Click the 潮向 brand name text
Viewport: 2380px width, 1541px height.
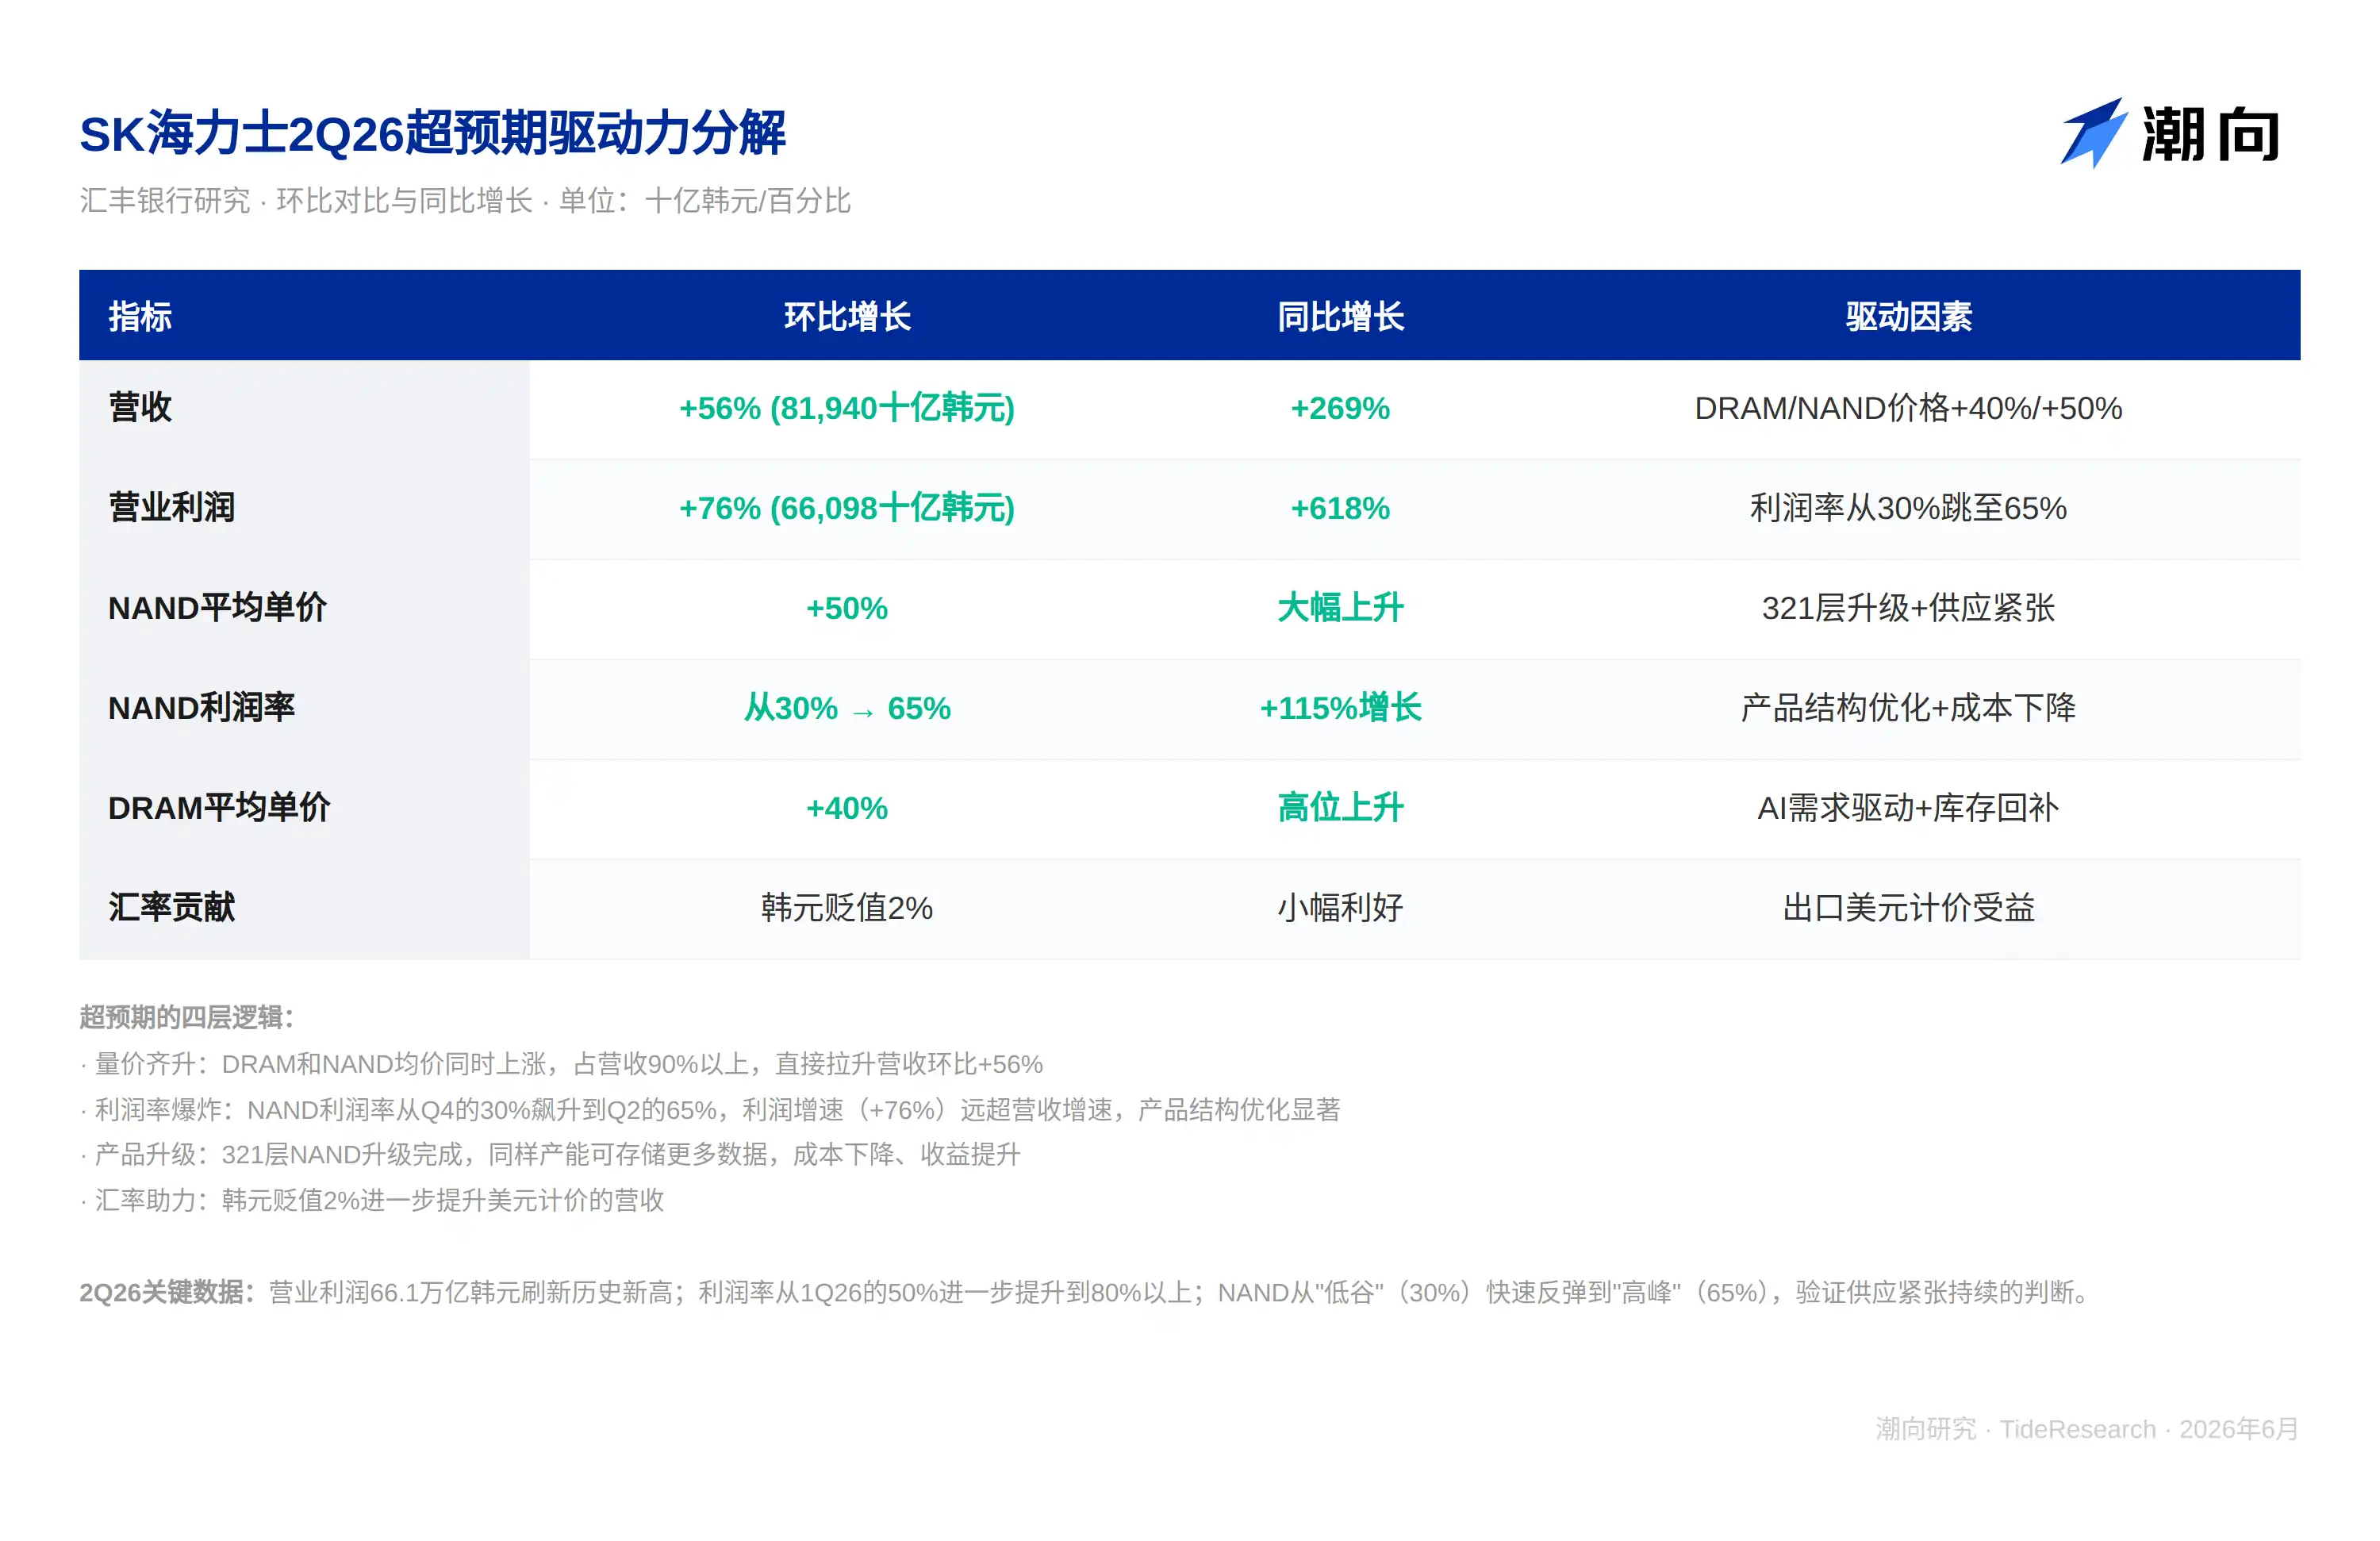pyautogui.click(x=2211, y=135)
